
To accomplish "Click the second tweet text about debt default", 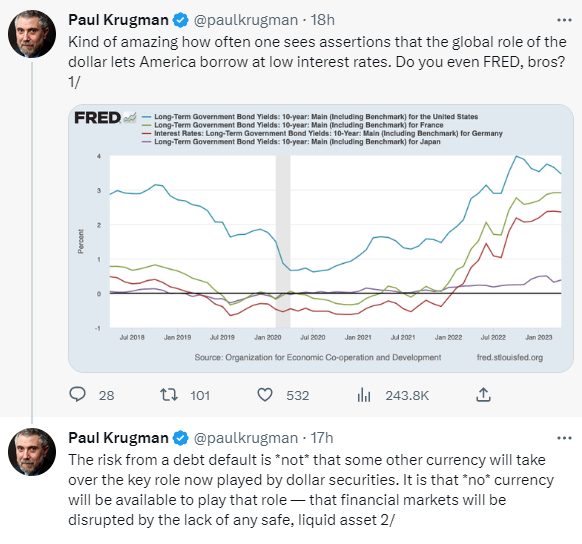I will point(311,490).
